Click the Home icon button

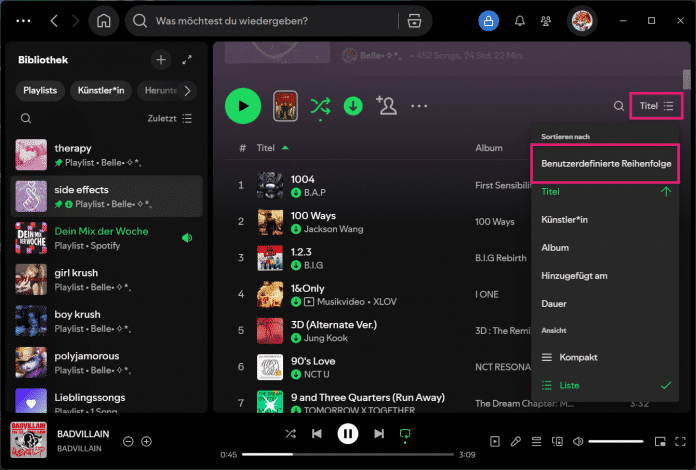tap(103, 21)
